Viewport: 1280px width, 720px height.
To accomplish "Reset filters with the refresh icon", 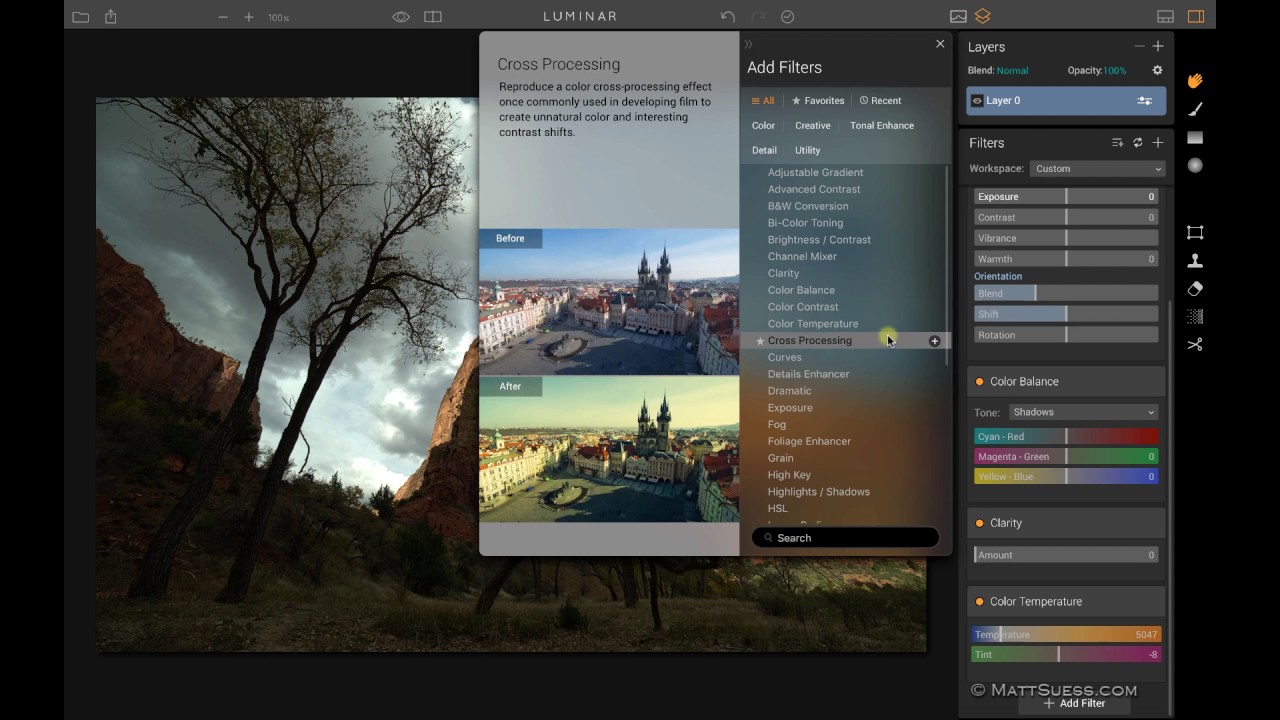I will coord(1137,143).
